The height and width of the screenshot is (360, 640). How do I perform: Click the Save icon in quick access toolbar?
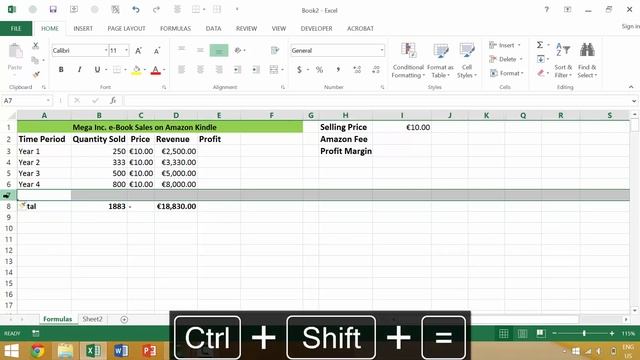53,9
